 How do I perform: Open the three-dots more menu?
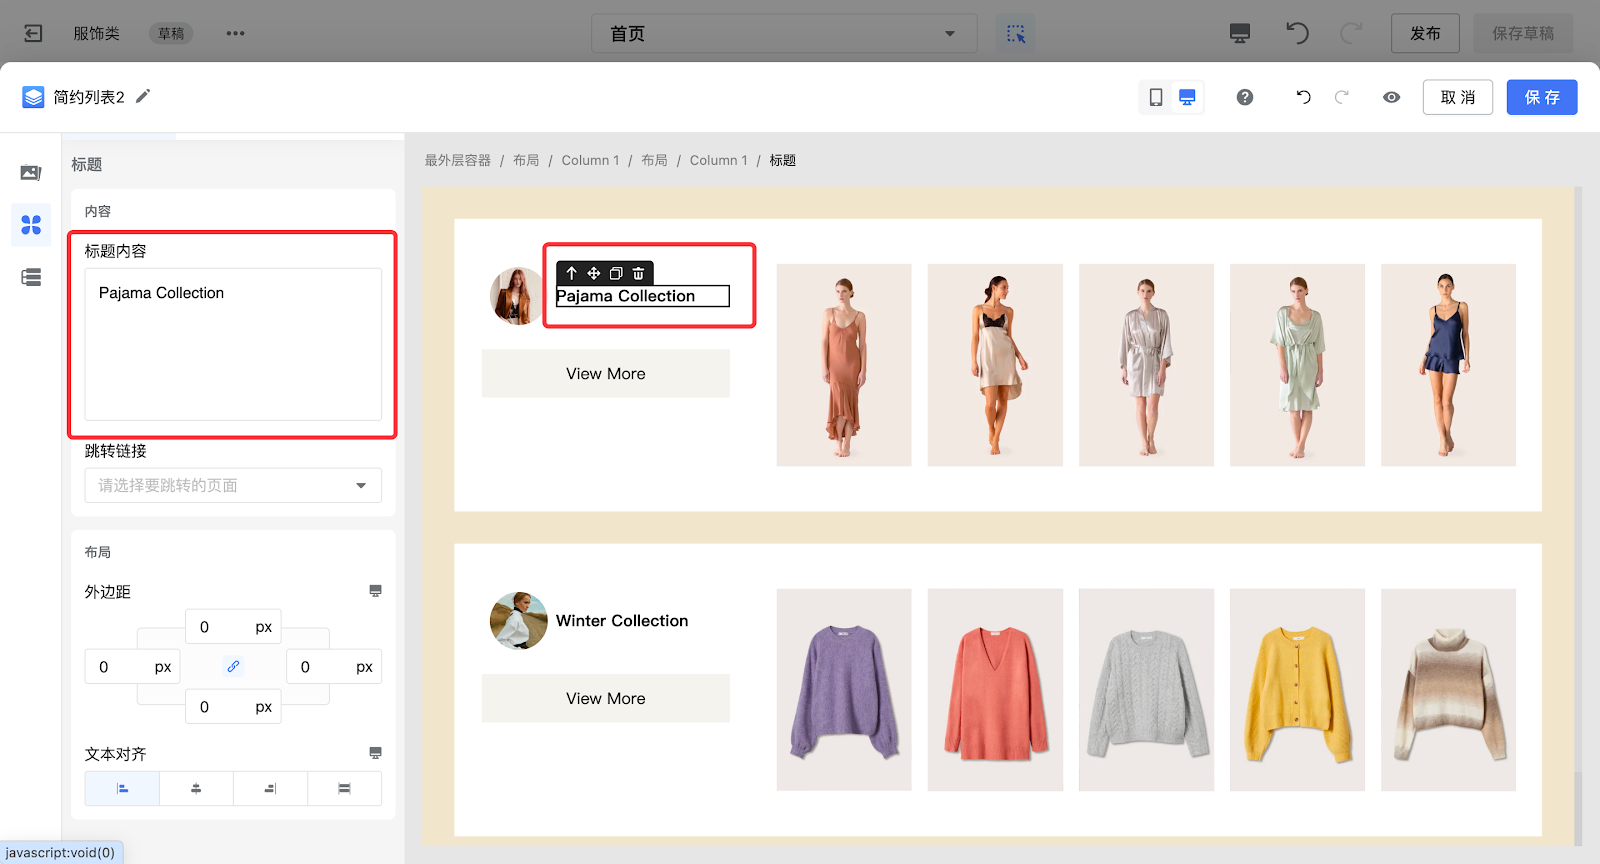(x=235, y=33)
